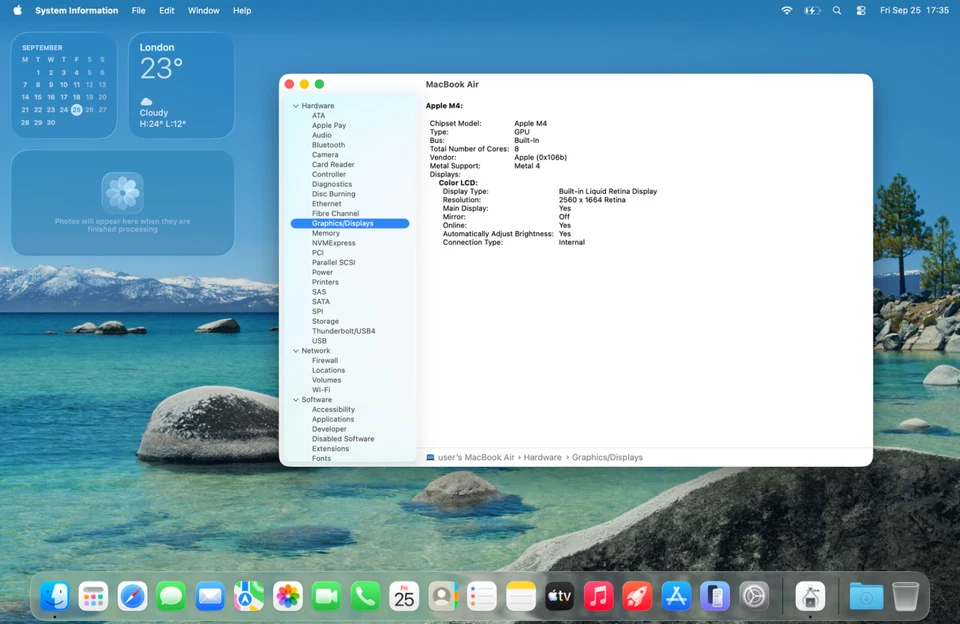The height and width of the screenshot is (624, 960).
Task: Click Hardware in the path bar
Action: [x=542, y=457]
